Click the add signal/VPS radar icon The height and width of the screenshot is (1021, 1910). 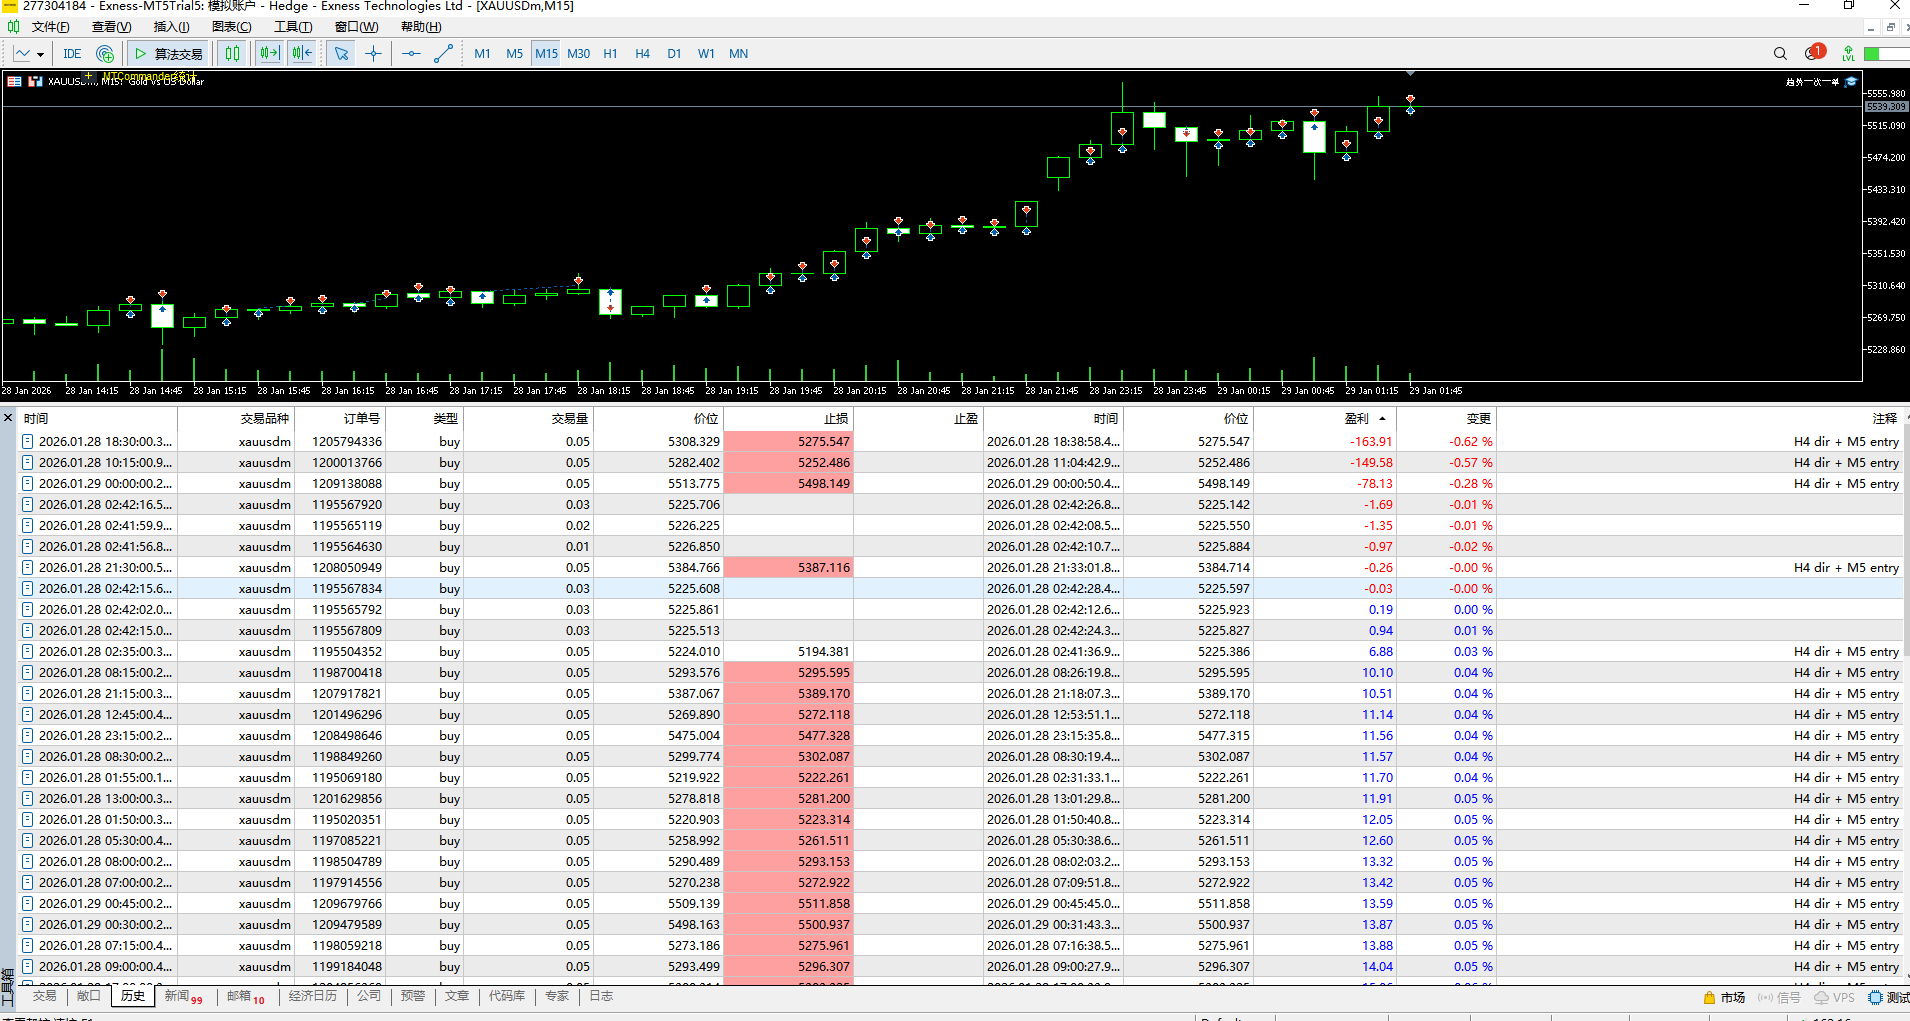(105, 54)
